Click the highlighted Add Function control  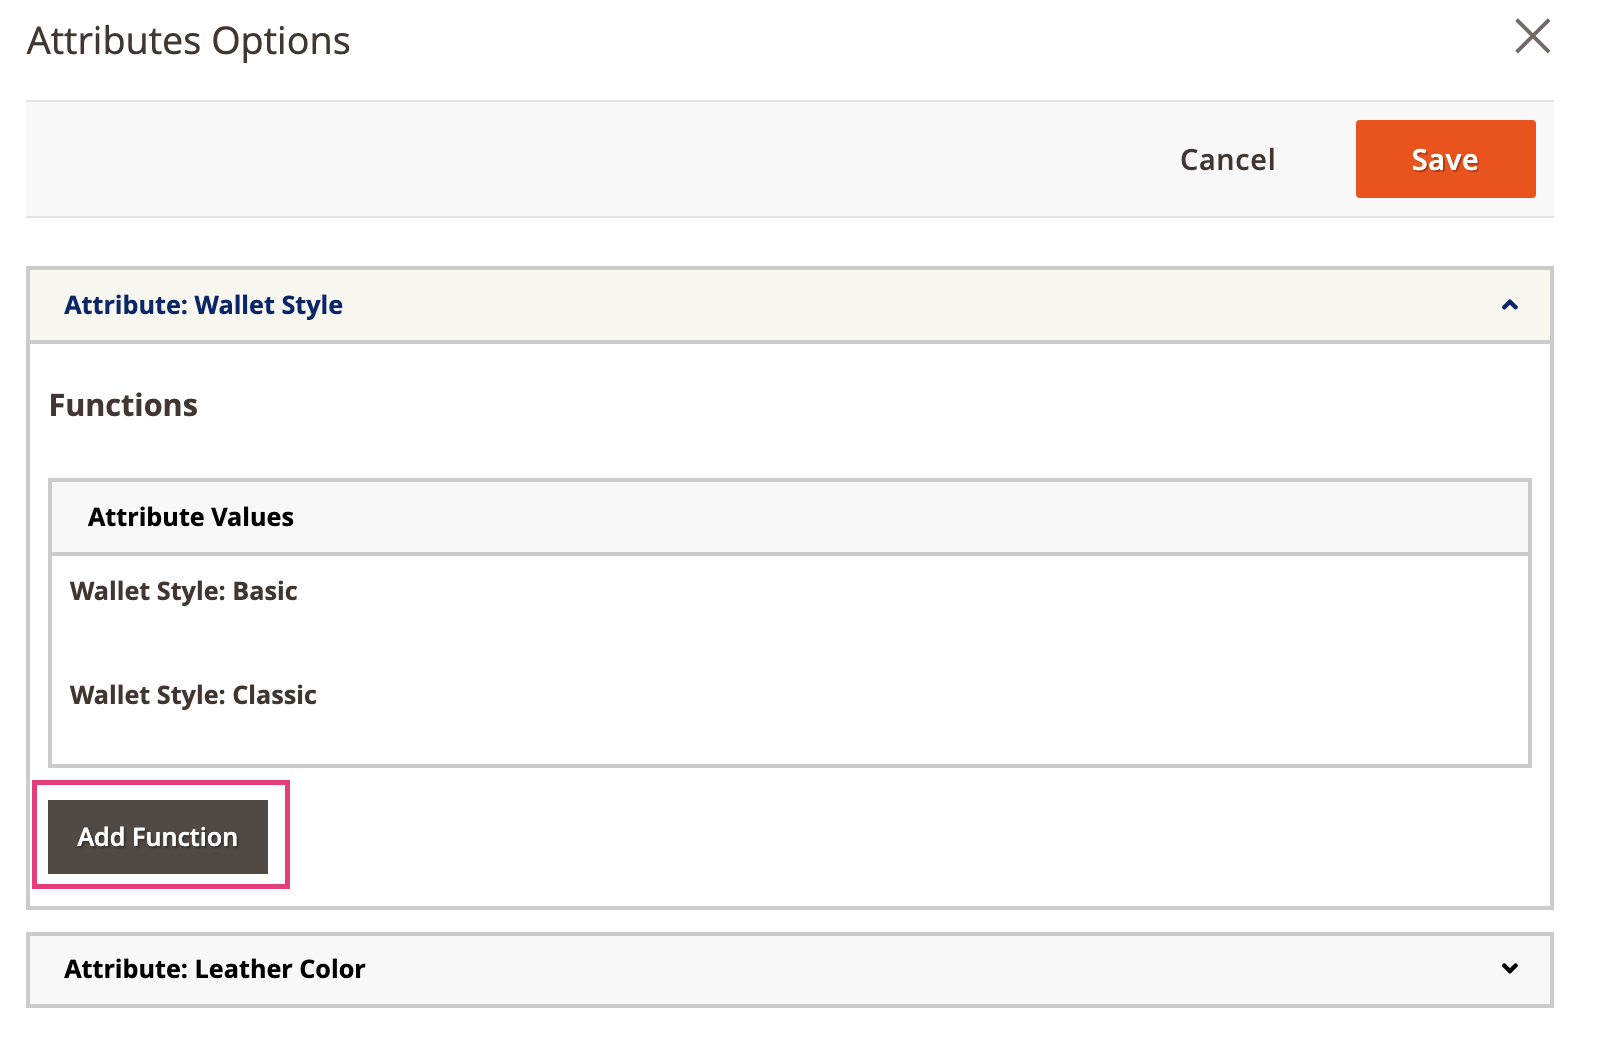pyautogui.click(x=156, y=836)
